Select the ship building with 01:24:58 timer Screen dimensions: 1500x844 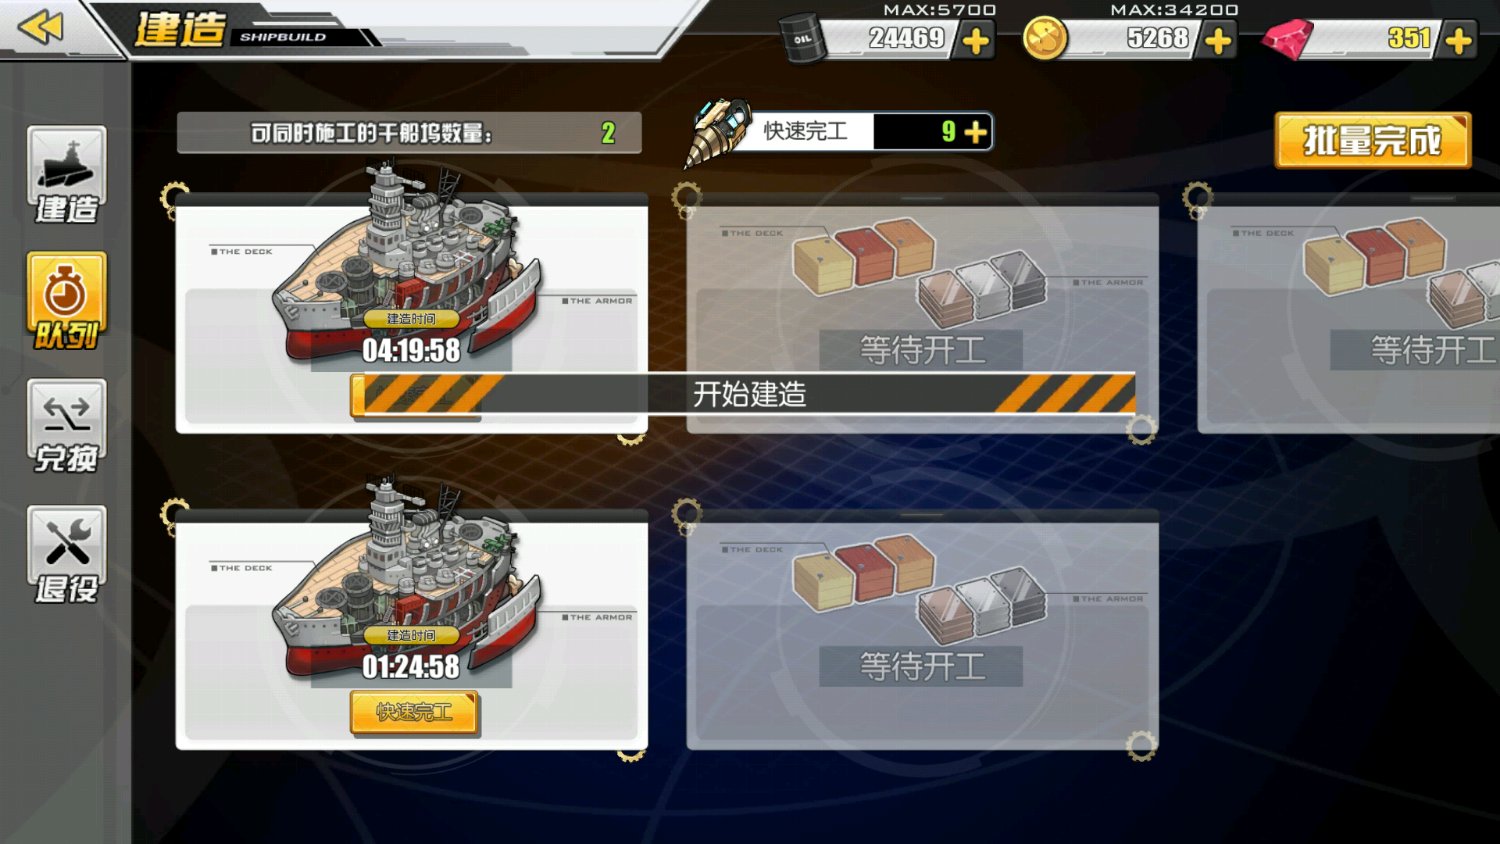(412, 630)
